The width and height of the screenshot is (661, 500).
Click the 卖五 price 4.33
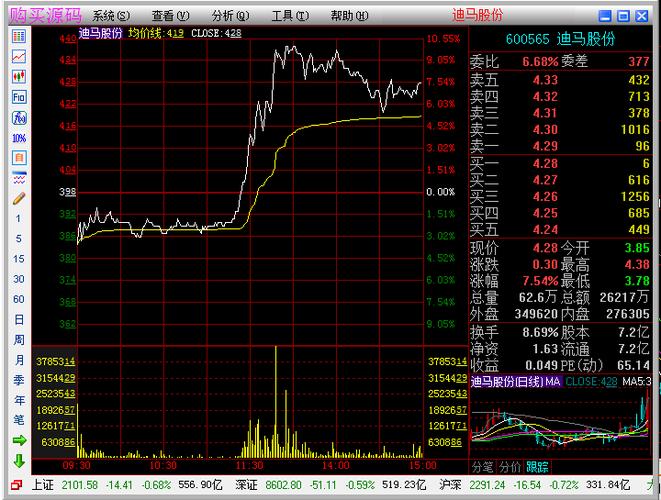(545, 80)
